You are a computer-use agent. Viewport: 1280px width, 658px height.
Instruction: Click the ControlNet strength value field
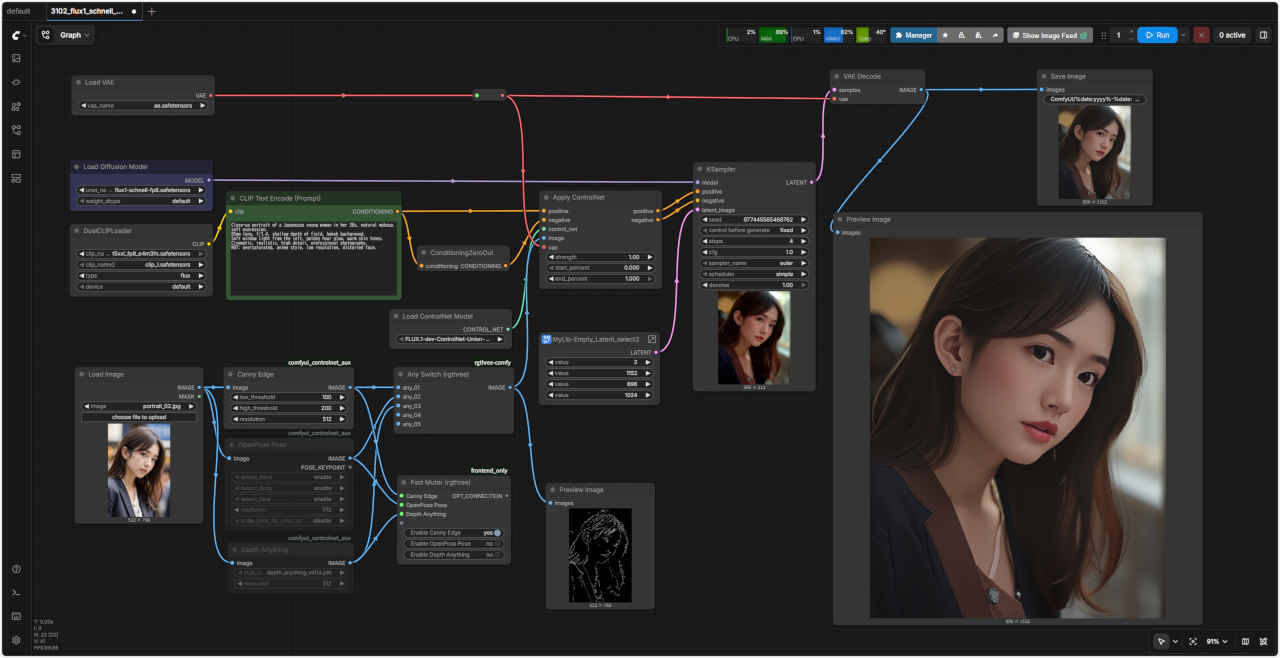[600, 257]
